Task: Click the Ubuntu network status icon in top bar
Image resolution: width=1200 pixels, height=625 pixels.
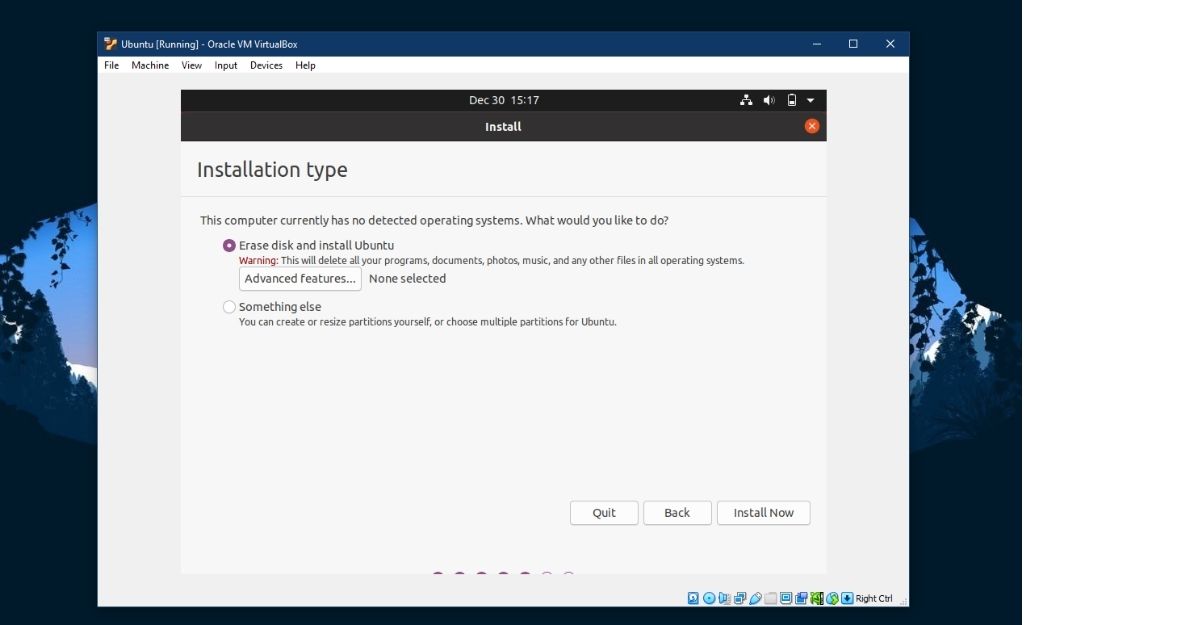Action: [746, 100]
